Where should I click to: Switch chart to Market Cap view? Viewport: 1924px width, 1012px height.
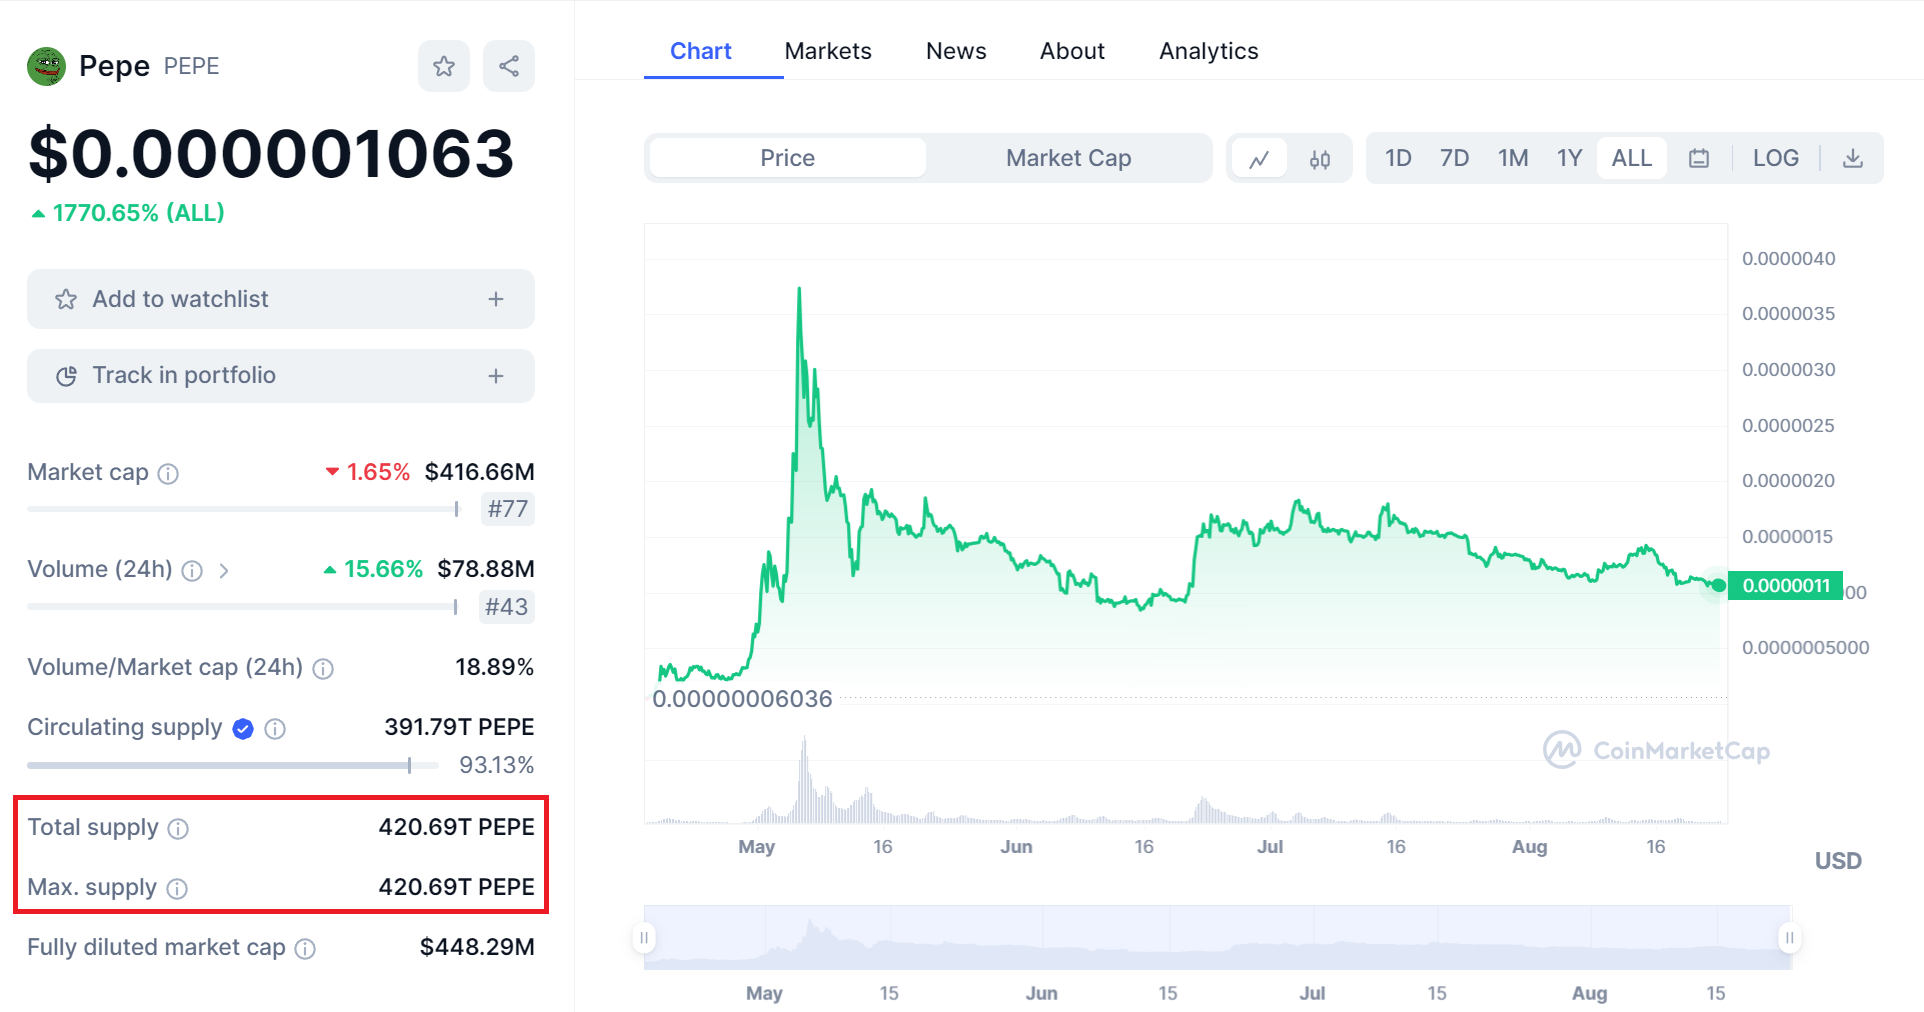(x=1068, y=157)
